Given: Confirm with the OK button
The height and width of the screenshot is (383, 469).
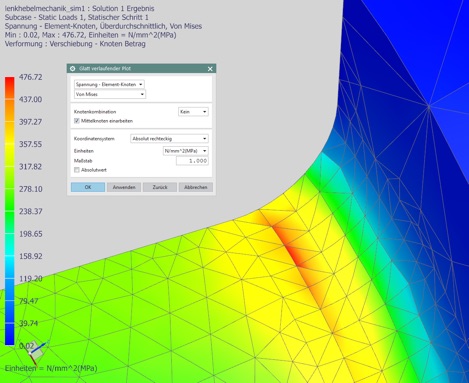Looking at the screenshot, I should pos(88,187).
